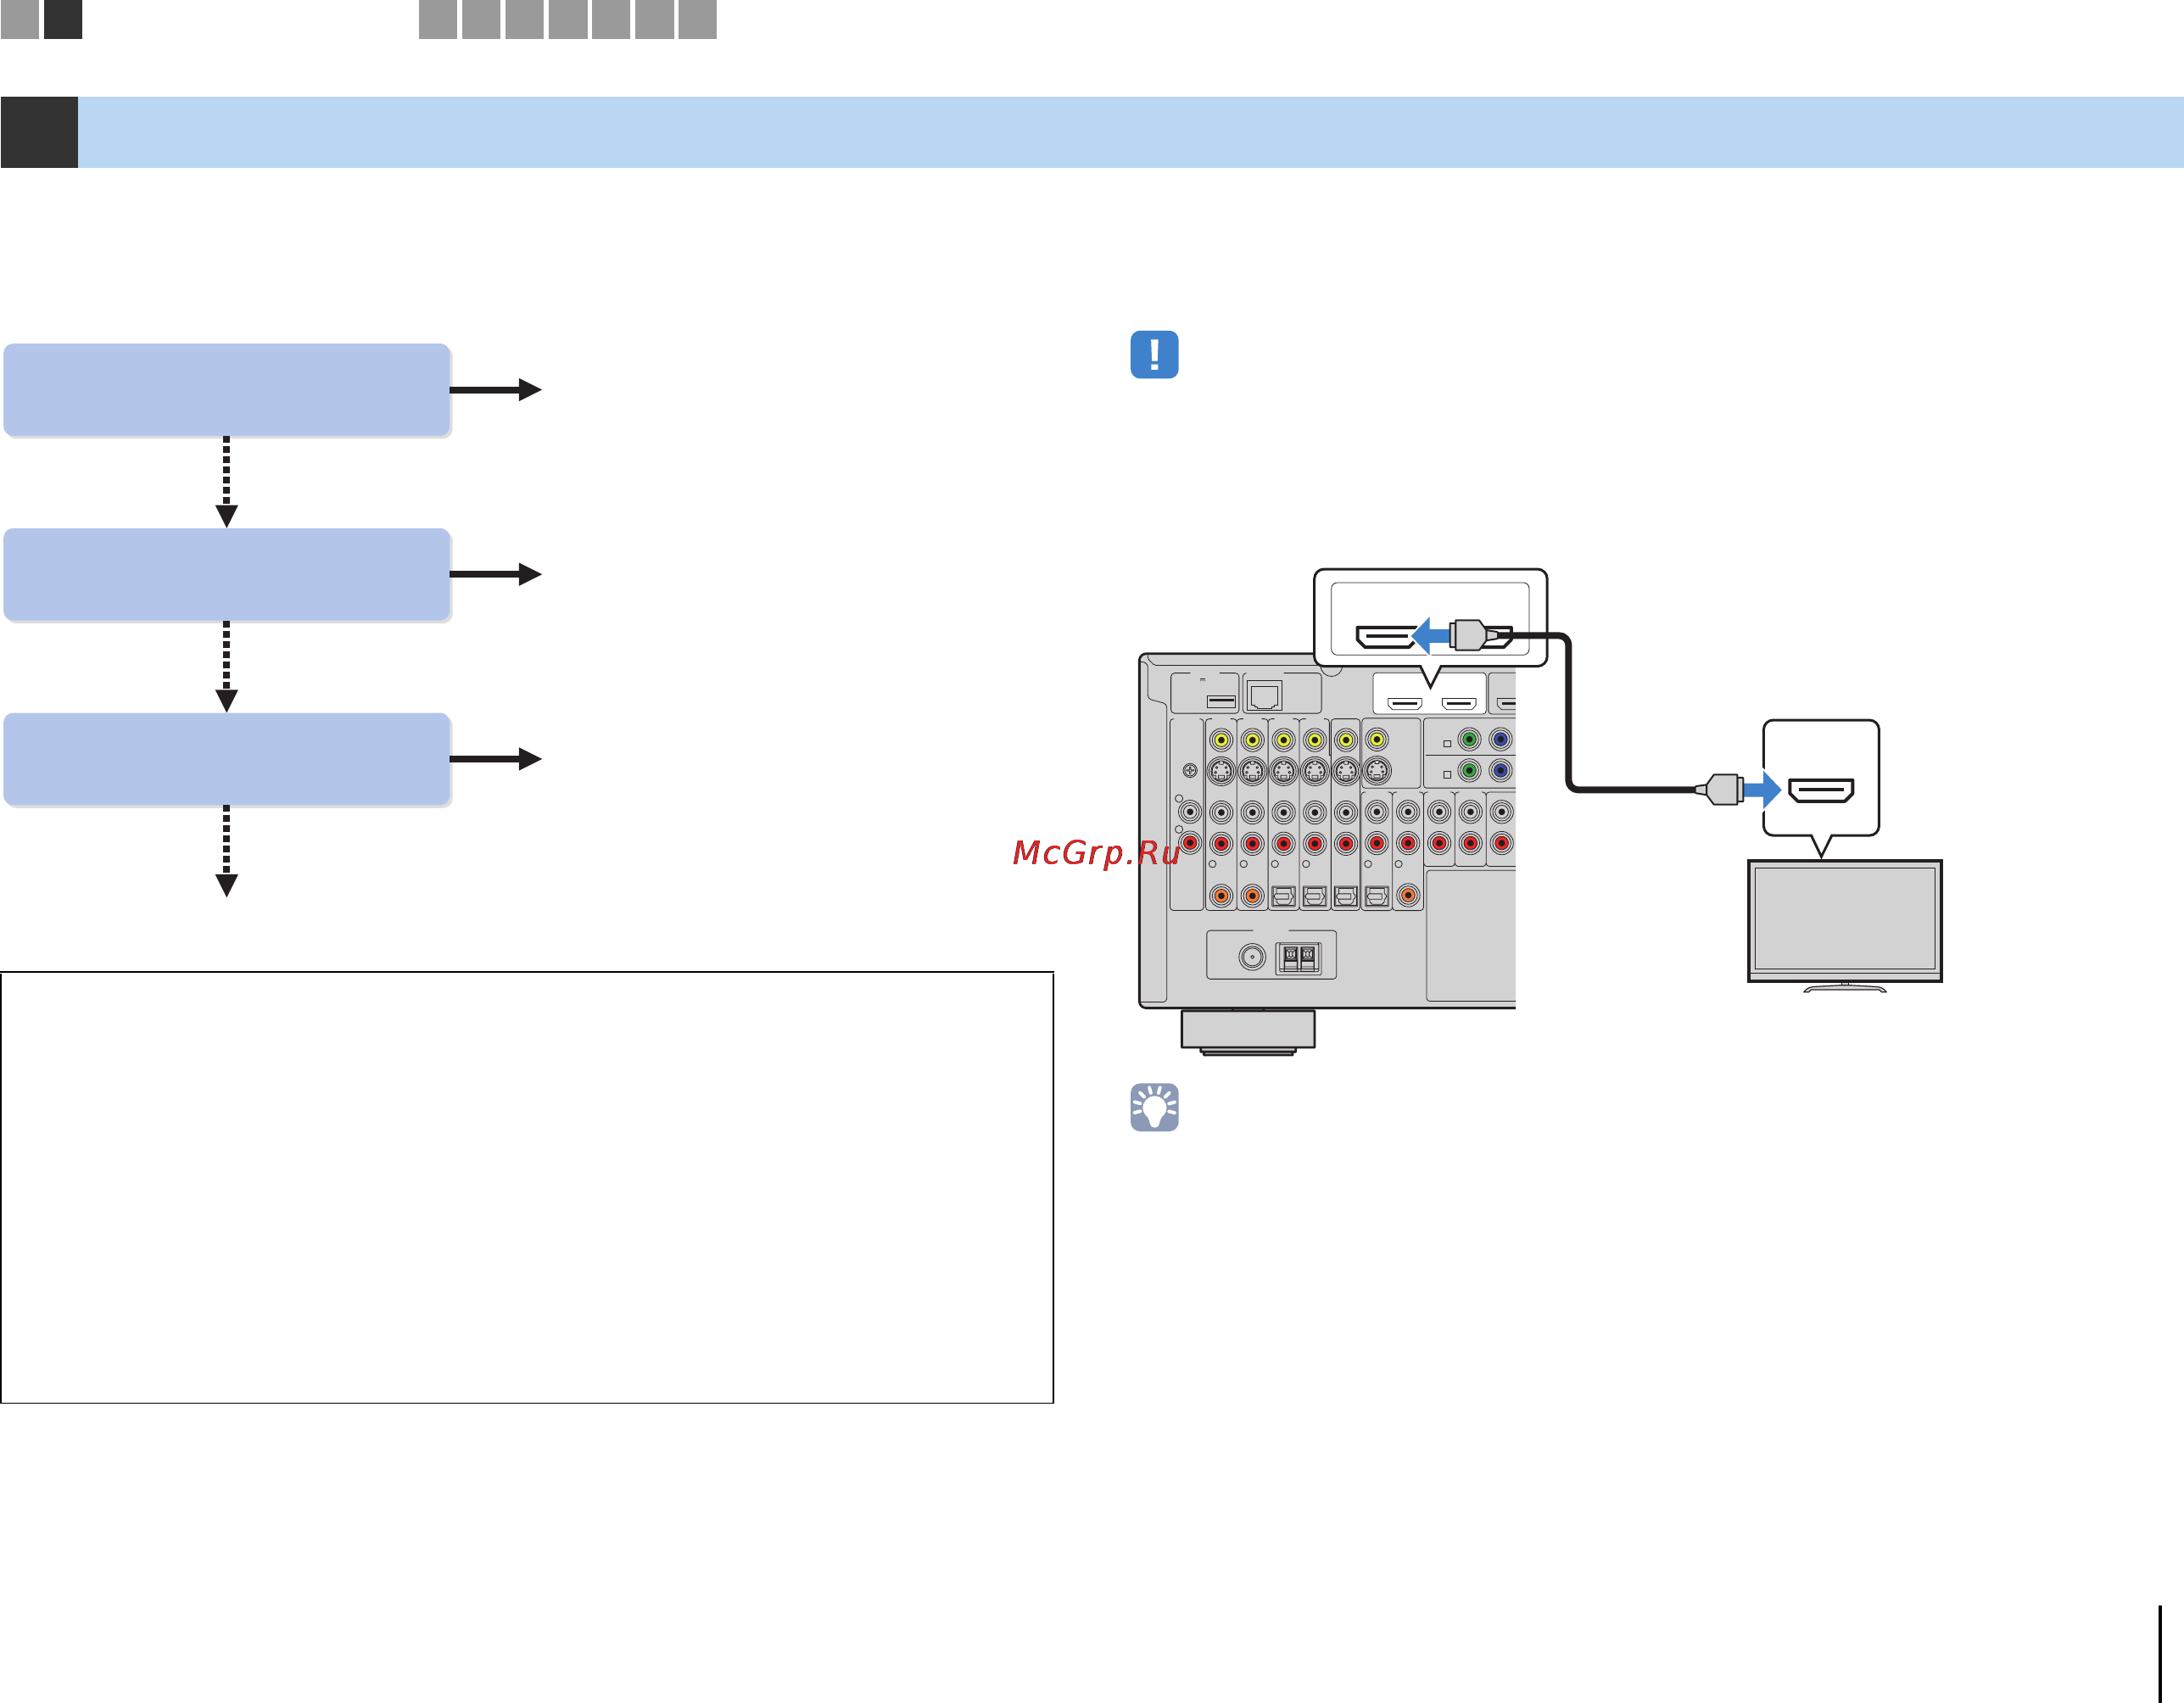This screenshot has height=1703, width=2184.
Task: Select the bottom flowchart step box
Action: click(227, 759)
